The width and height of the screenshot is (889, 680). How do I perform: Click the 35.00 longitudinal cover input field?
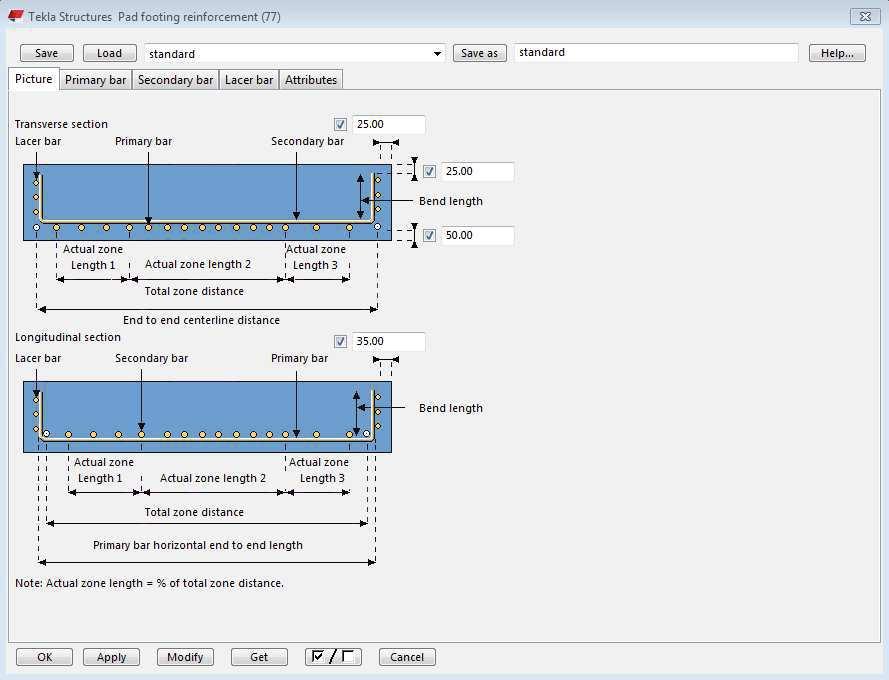pos(389,341)
